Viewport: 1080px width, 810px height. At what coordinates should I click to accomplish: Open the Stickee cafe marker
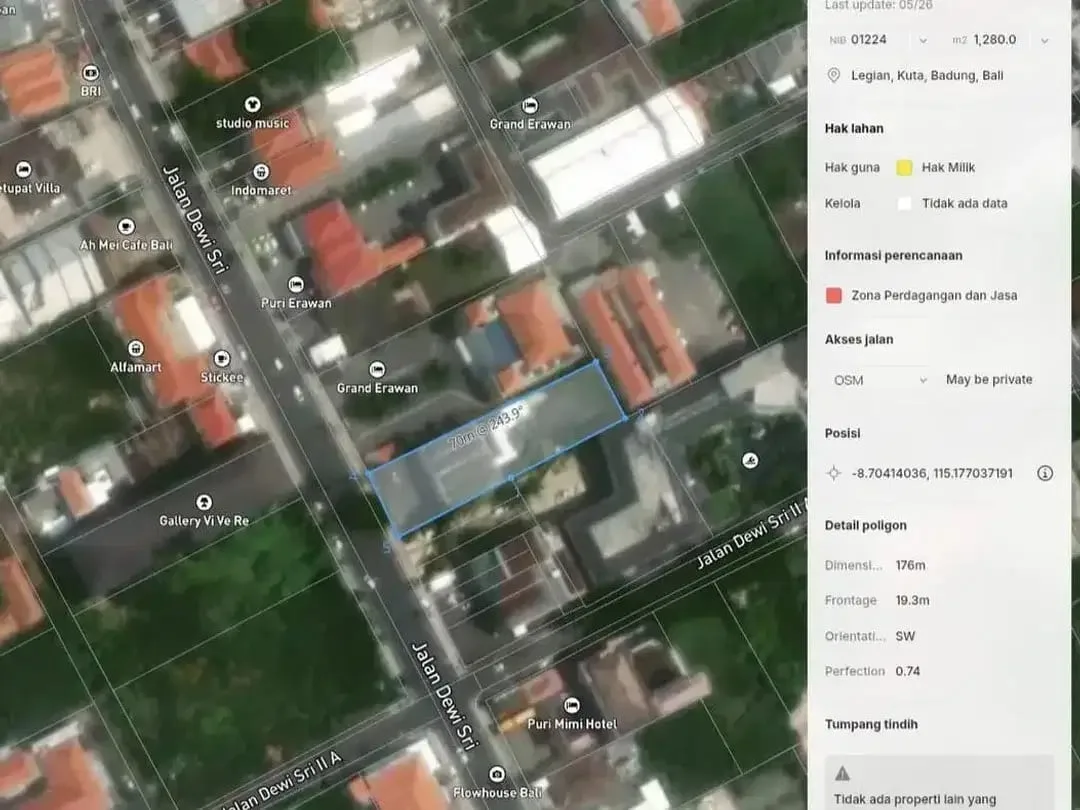[x=222, y=359]
